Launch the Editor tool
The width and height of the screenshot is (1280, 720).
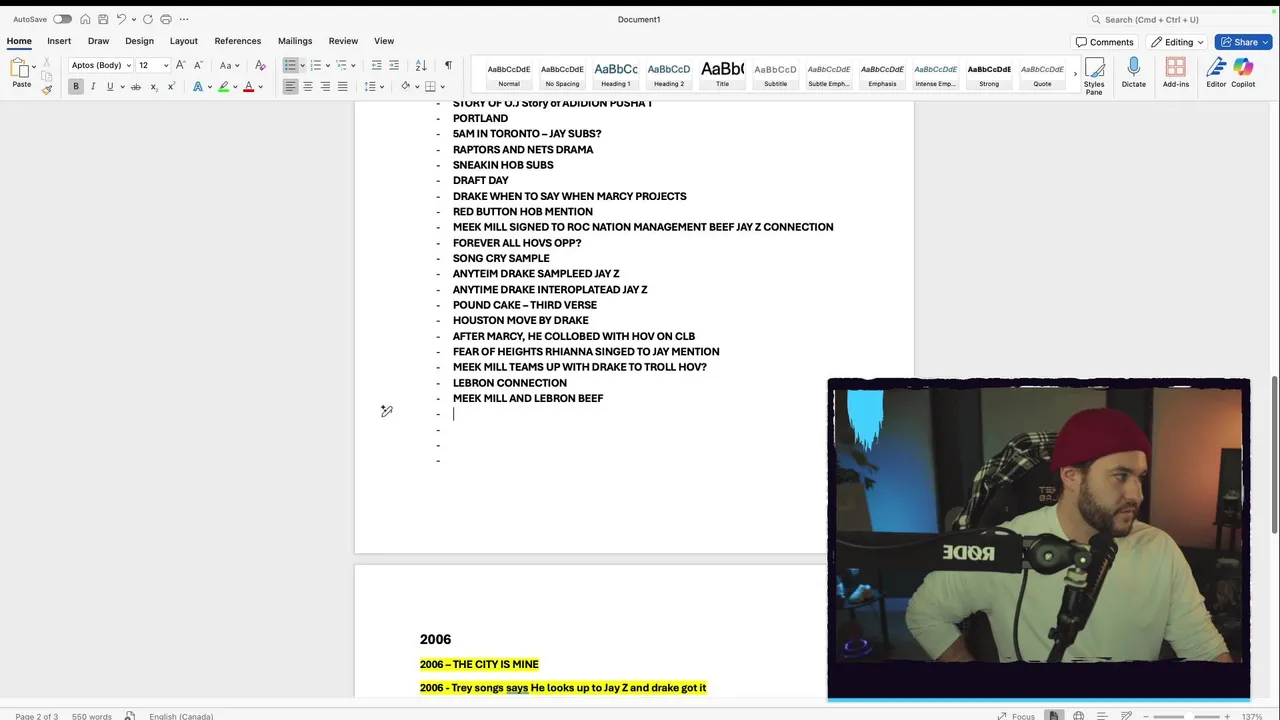coord(1216,73)
